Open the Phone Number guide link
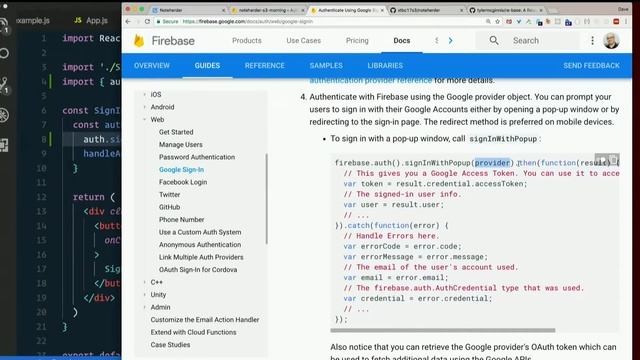This screenshot has width=640, height=360. [181, 220]
